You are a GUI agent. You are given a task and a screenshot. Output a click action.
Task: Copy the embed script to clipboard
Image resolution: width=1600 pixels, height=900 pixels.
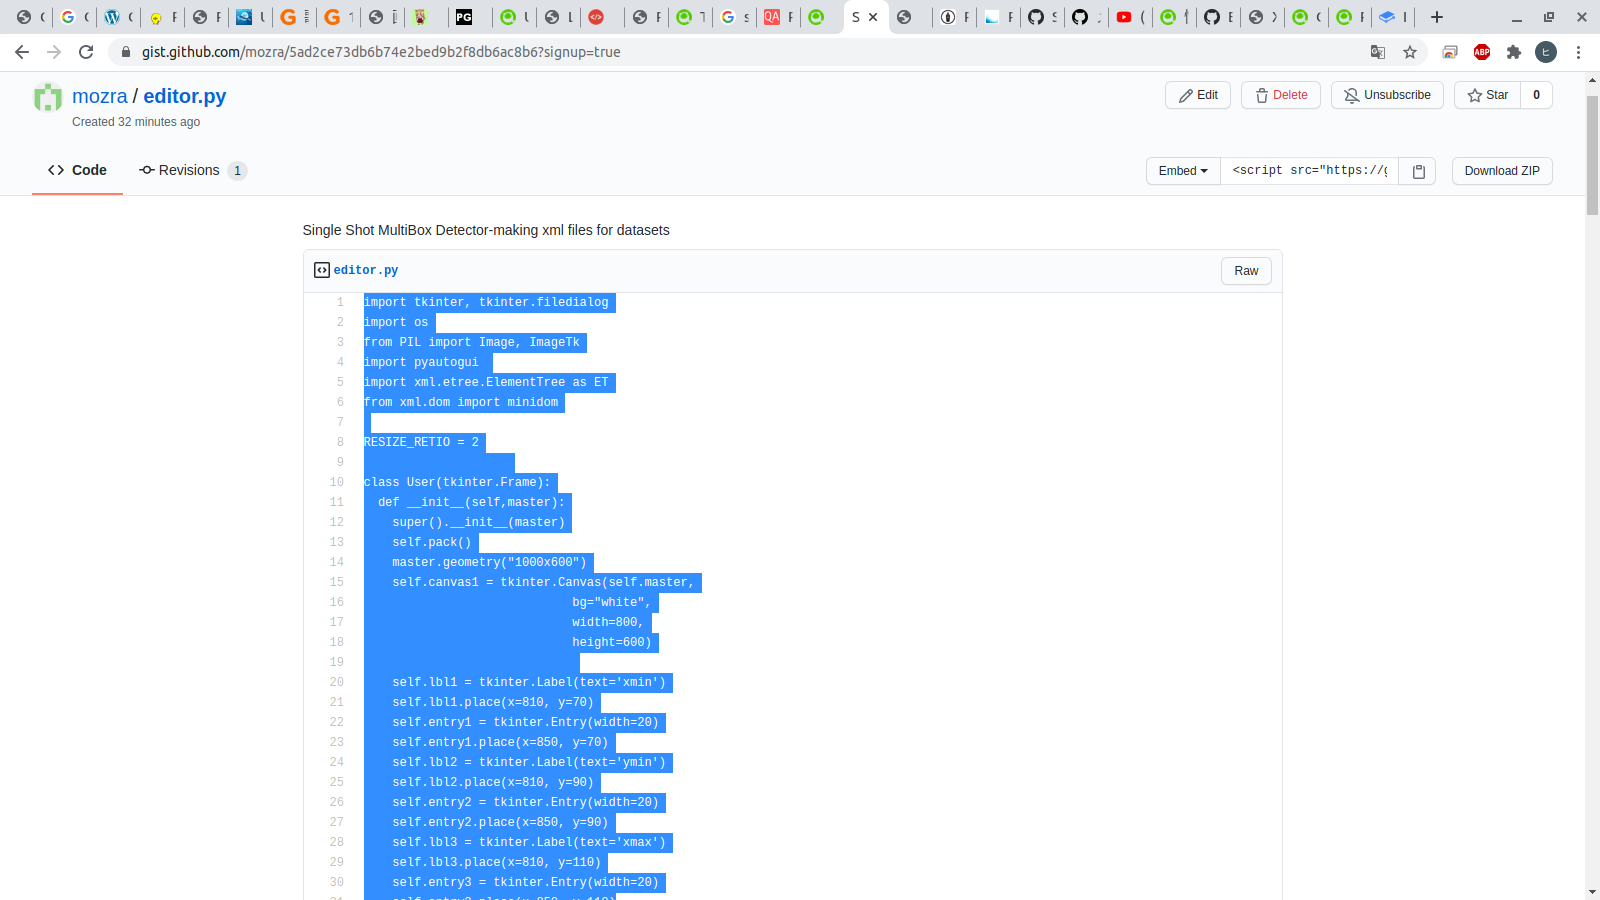tap(1417, 171)
